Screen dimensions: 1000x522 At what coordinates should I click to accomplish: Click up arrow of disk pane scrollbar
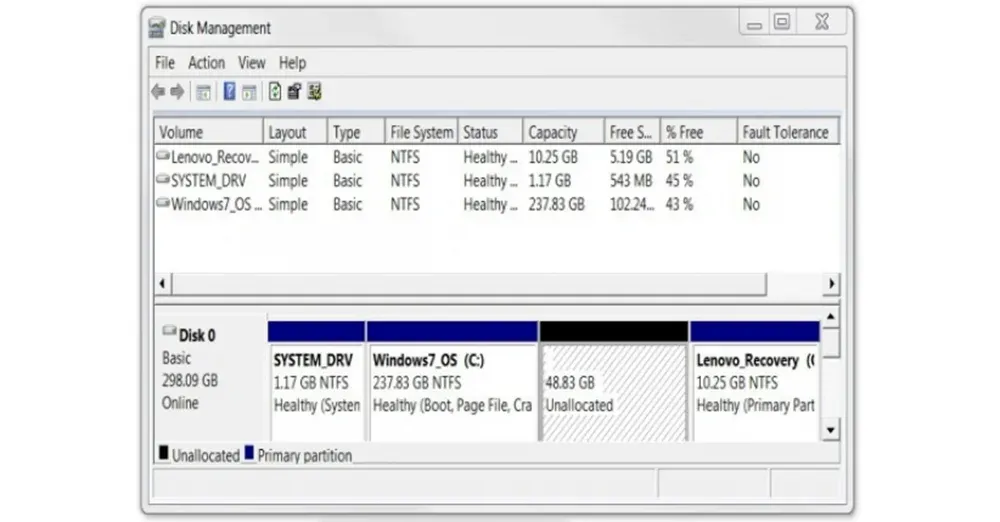pos(830,317)
